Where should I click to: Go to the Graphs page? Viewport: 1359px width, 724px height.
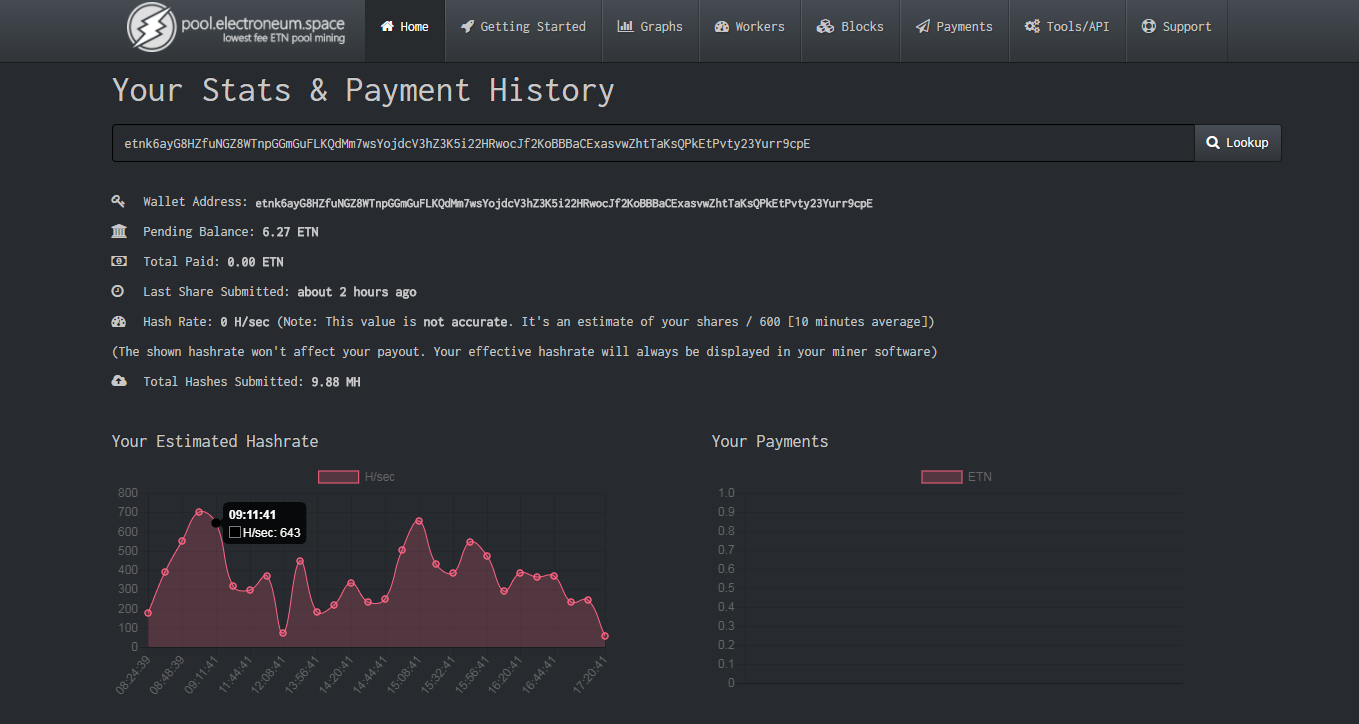pos(650,27)
